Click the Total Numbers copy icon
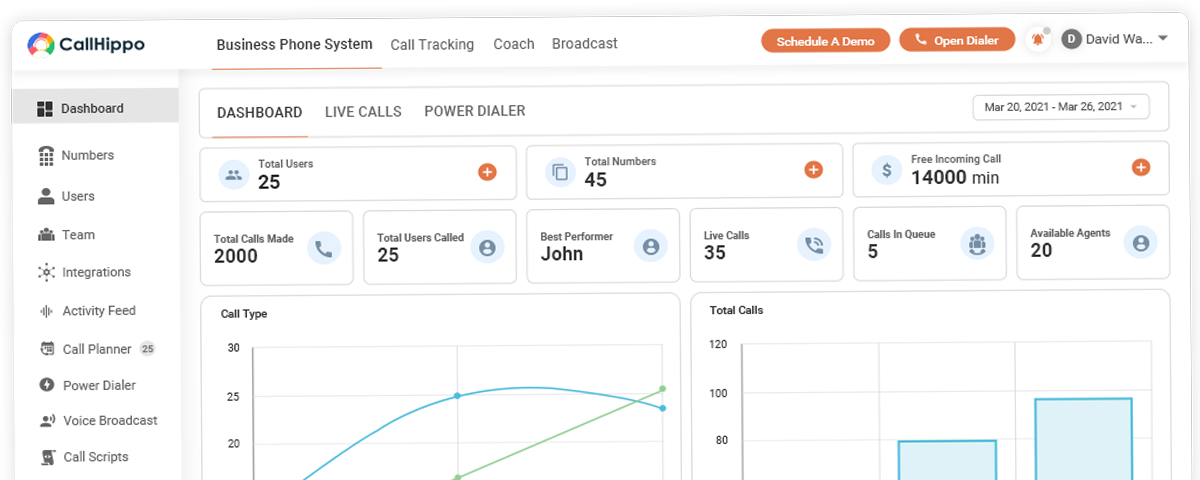1200x480 pixels. tap(561, 172)
